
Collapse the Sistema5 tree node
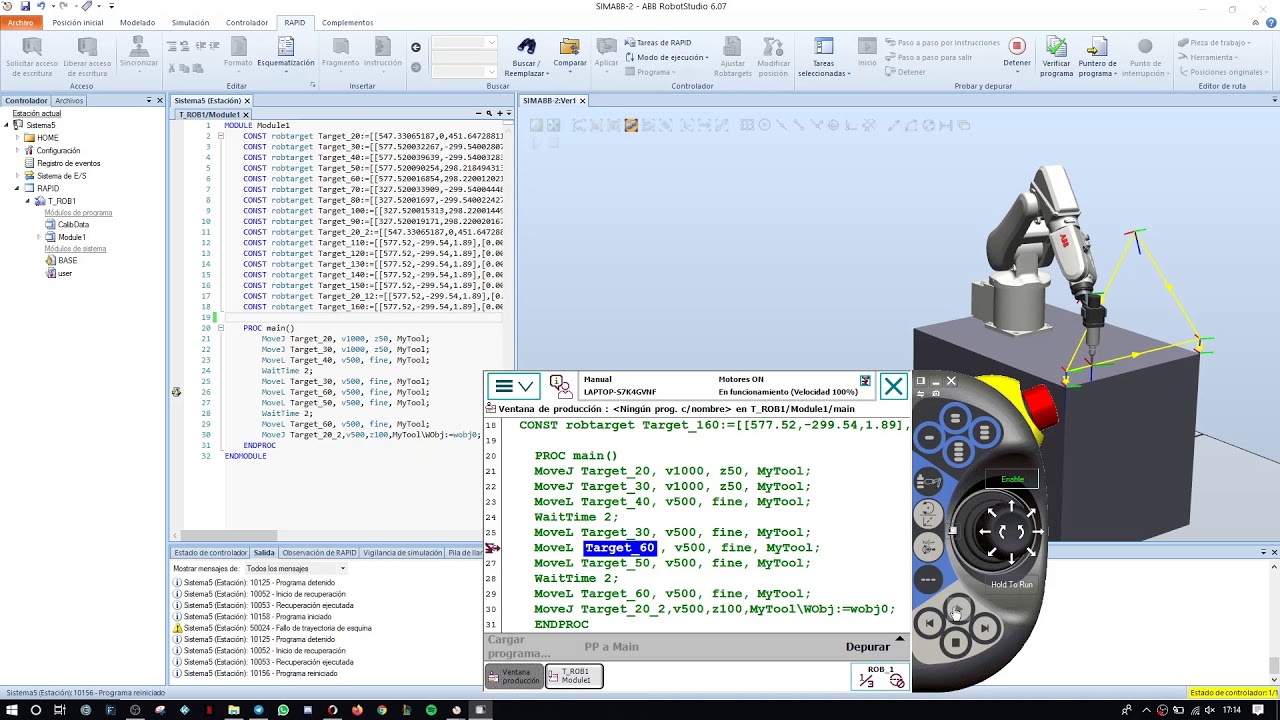click(x=7, y=125)
